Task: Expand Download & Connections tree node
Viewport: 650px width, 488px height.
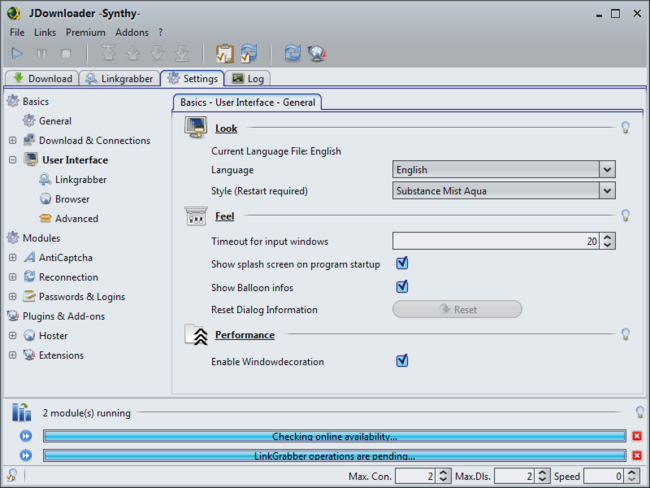Action: 13,141
